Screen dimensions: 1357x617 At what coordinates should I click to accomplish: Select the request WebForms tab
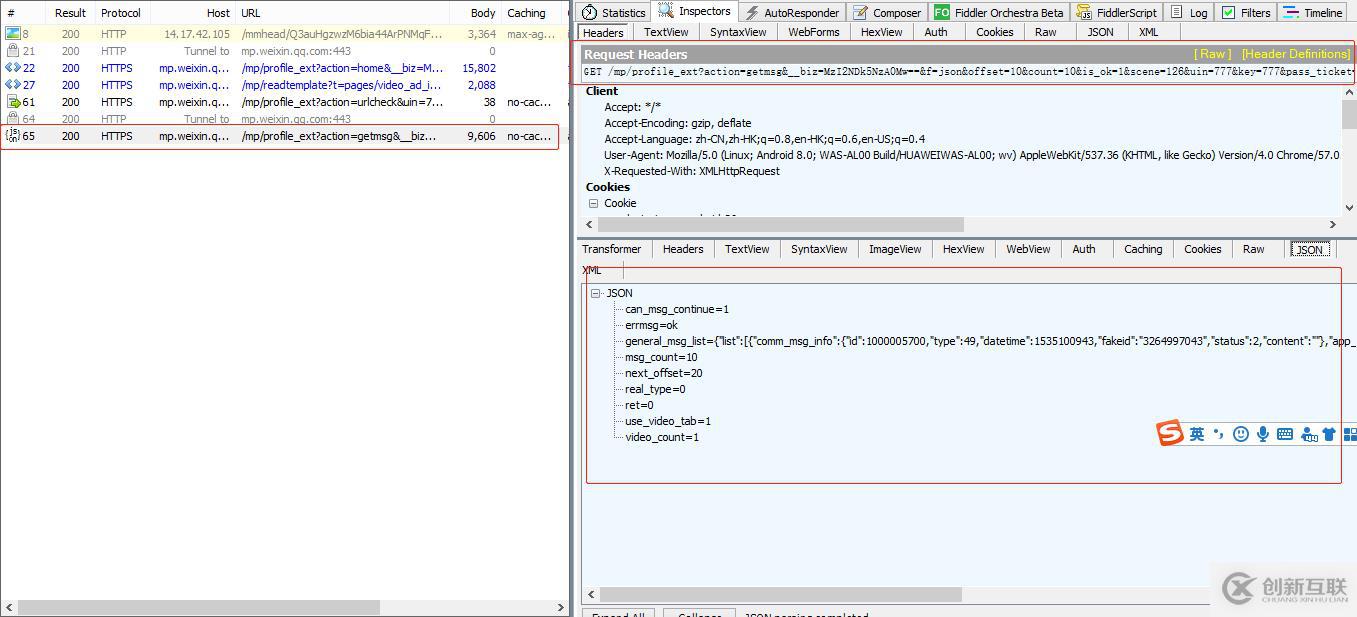[x=813, y=32]
